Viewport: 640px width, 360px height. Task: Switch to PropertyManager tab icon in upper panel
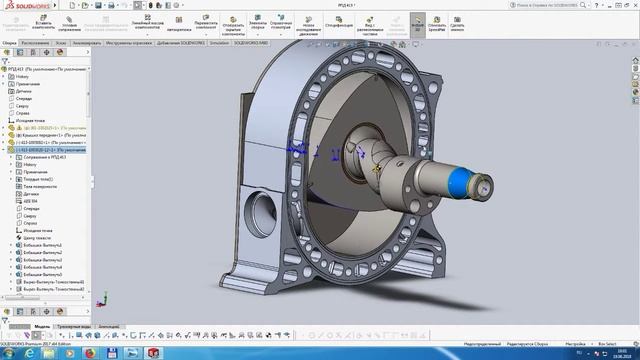20,52
